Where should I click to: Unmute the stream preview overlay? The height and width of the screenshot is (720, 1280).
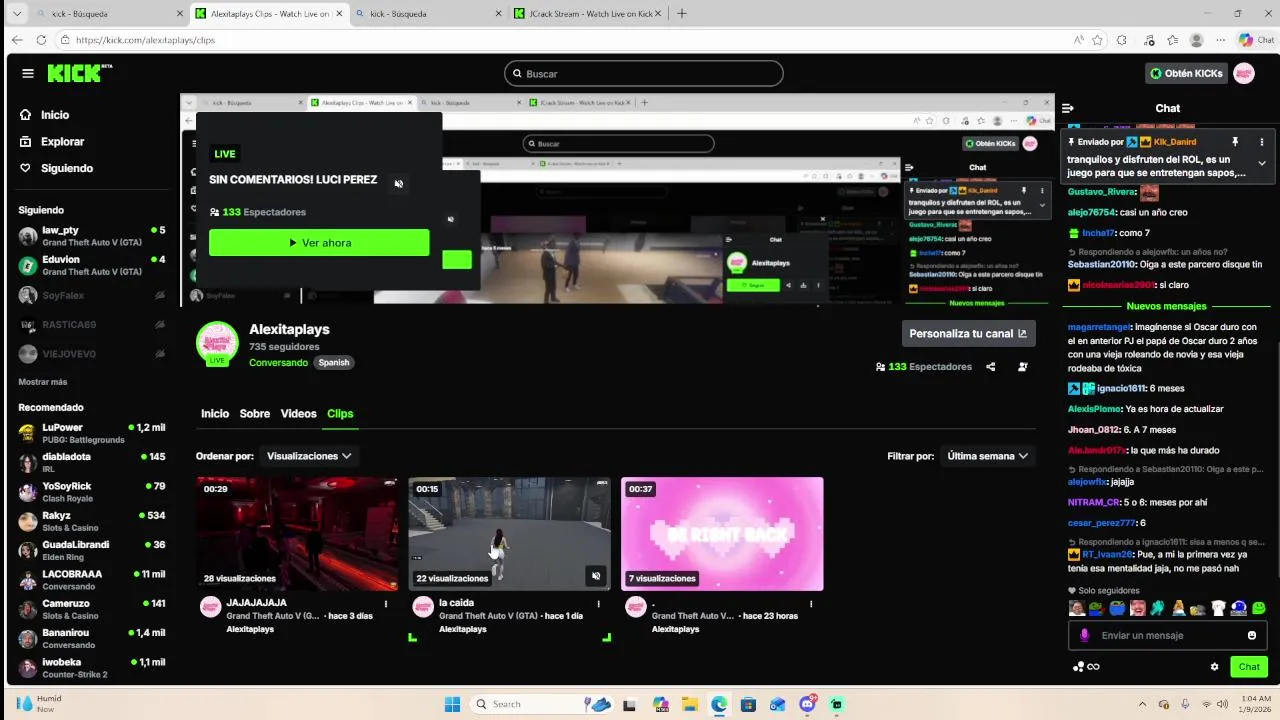(x=399, y=184)
